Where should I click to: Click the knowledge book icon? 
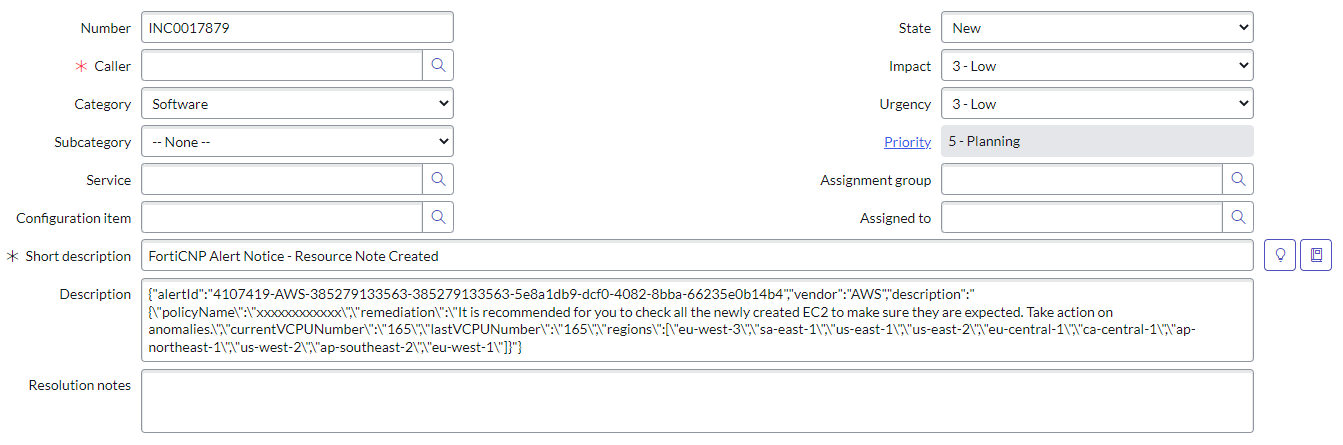[x=1316, y=255]
